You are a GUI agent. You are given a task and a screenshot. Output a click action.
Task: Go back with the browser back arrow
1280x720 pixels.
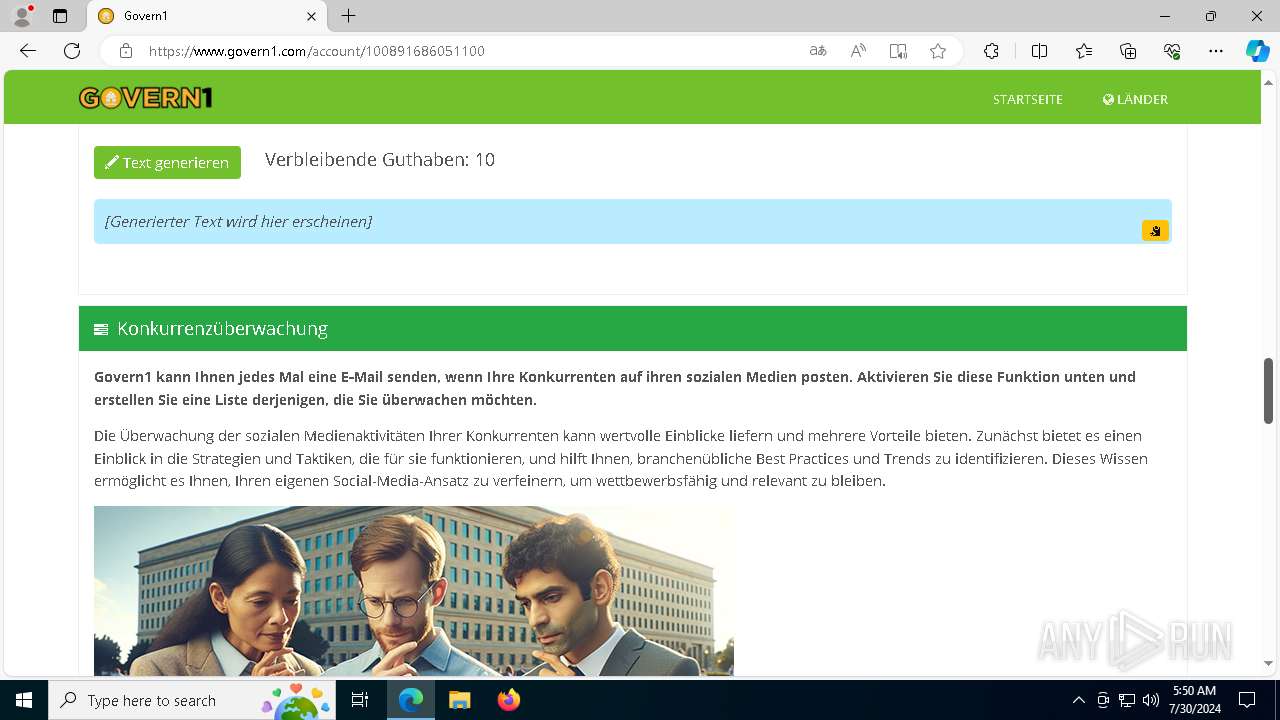point(28,51)
